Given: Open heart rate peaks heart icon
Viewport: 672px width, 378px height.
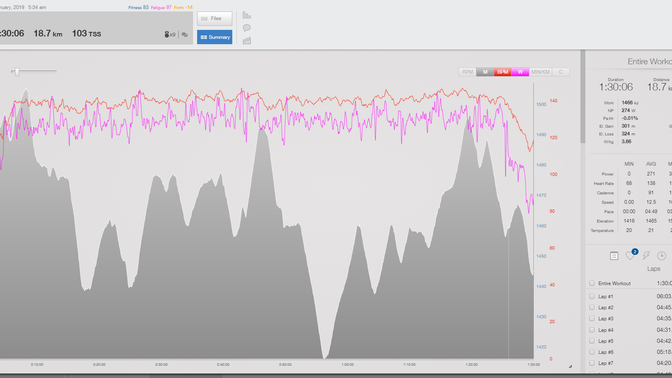Looking at the screenshot, I should (630, 256).
